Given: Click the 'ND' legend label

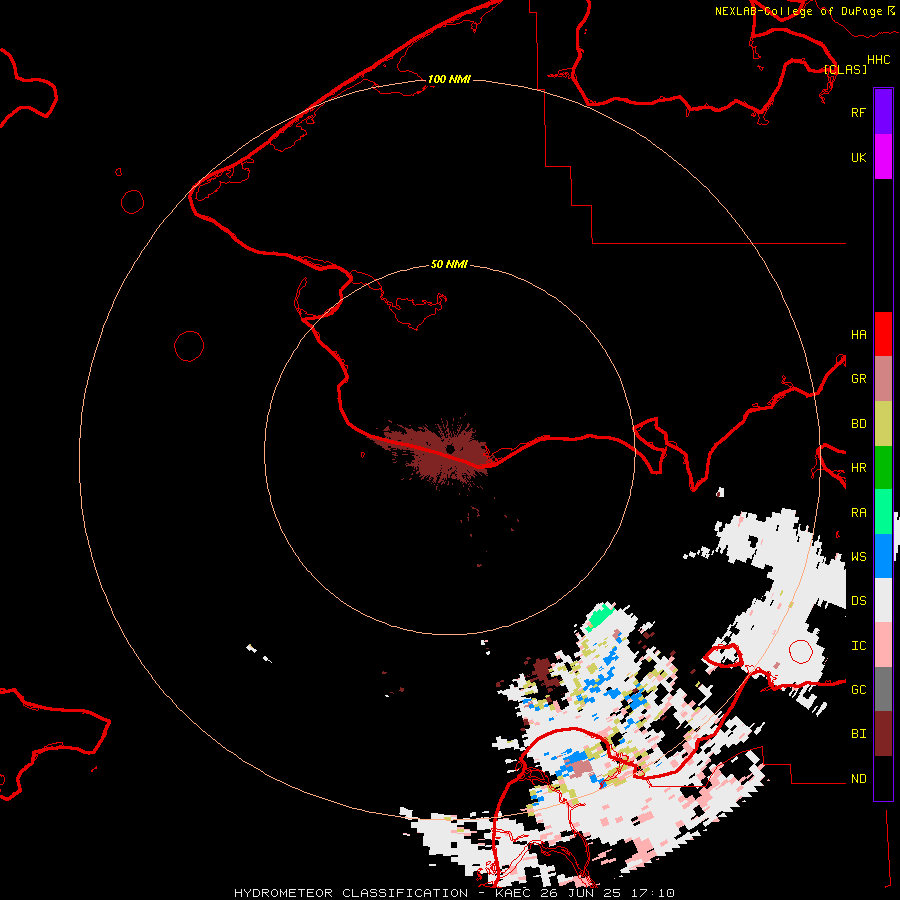Looking at the screenshot, I should coord(858,779).
